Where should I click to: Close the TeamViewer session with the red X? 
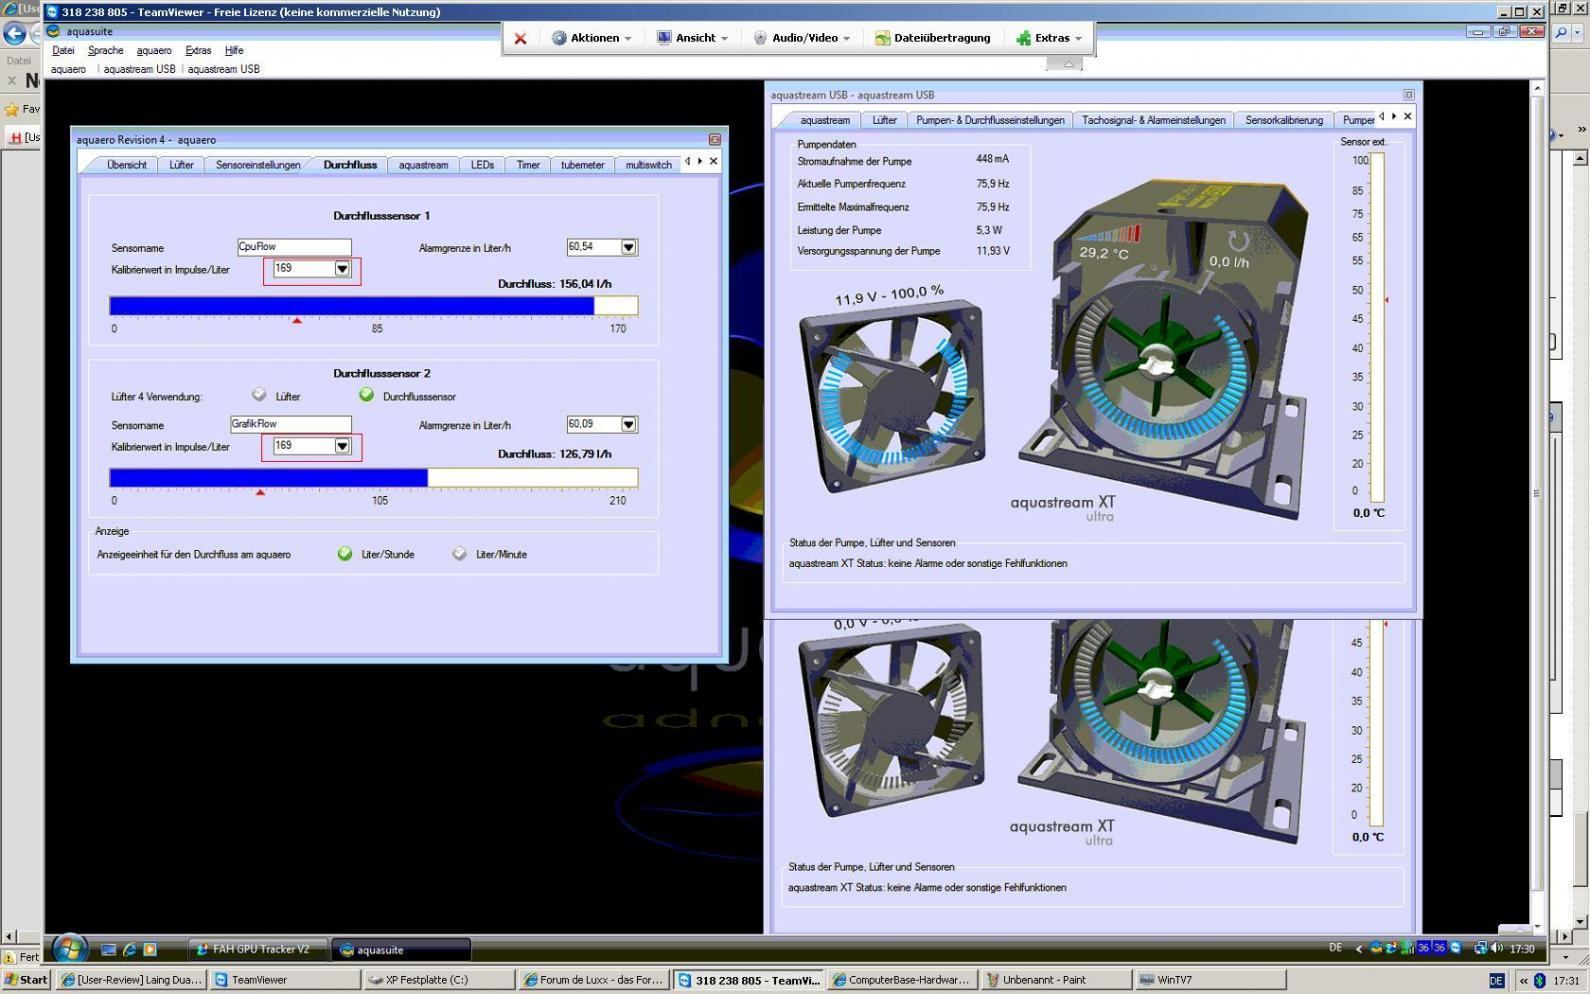pos(520,38)
